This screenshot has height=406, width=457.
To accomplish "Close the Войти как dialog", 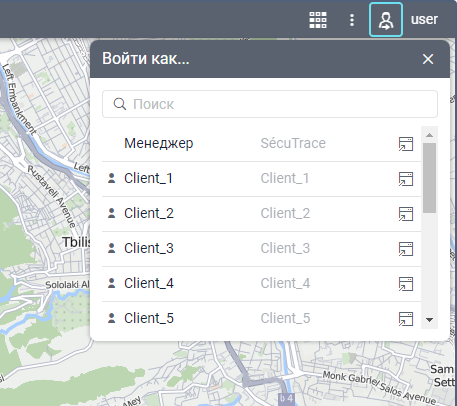I will pos(428,59).
